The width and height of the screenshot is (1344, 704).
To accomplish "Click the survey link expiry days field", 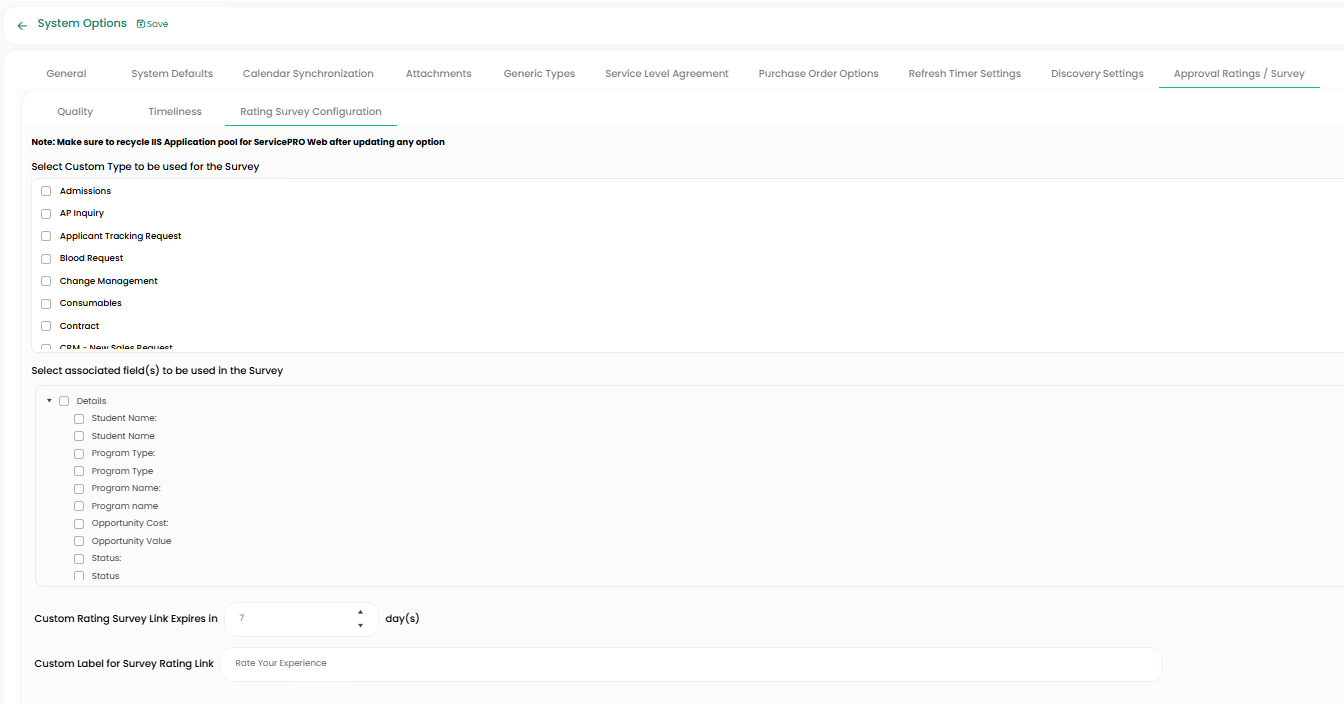I will [290, 619].
